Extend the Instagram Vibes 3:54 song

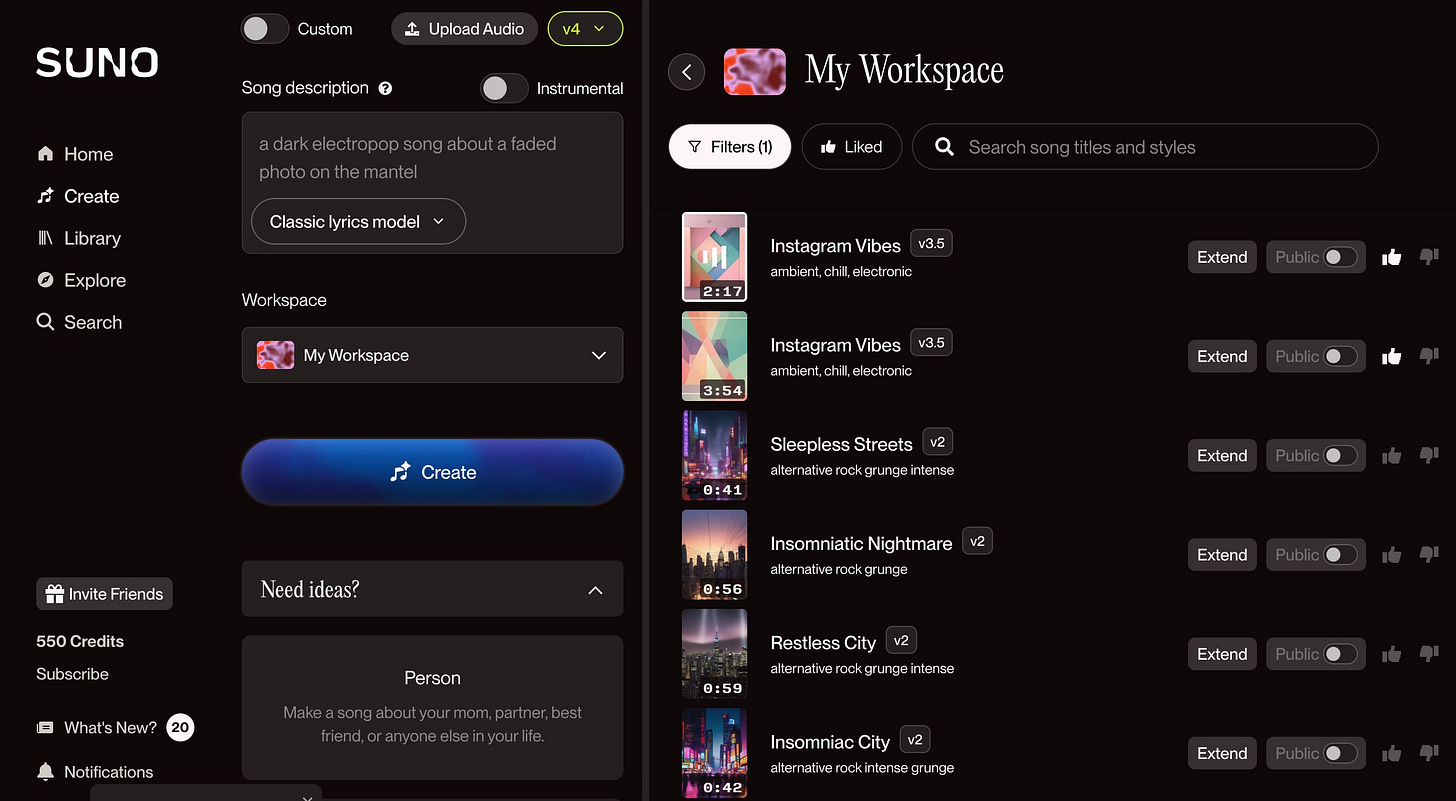[x=1222, y=356]
